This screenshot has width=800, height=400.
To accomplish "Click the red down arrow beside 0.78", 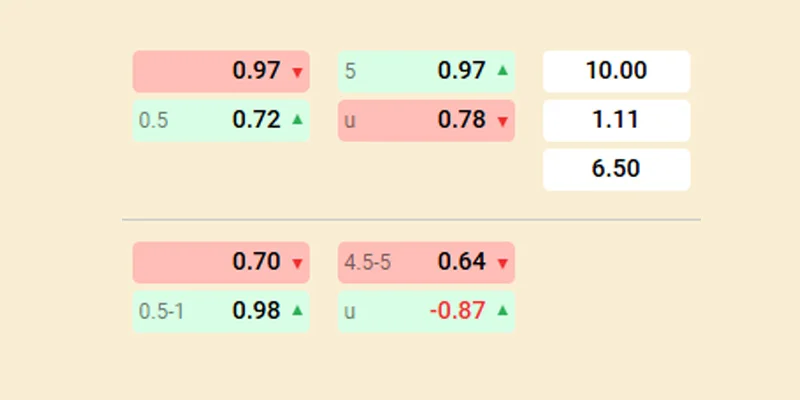I will (x=502, y=121).
